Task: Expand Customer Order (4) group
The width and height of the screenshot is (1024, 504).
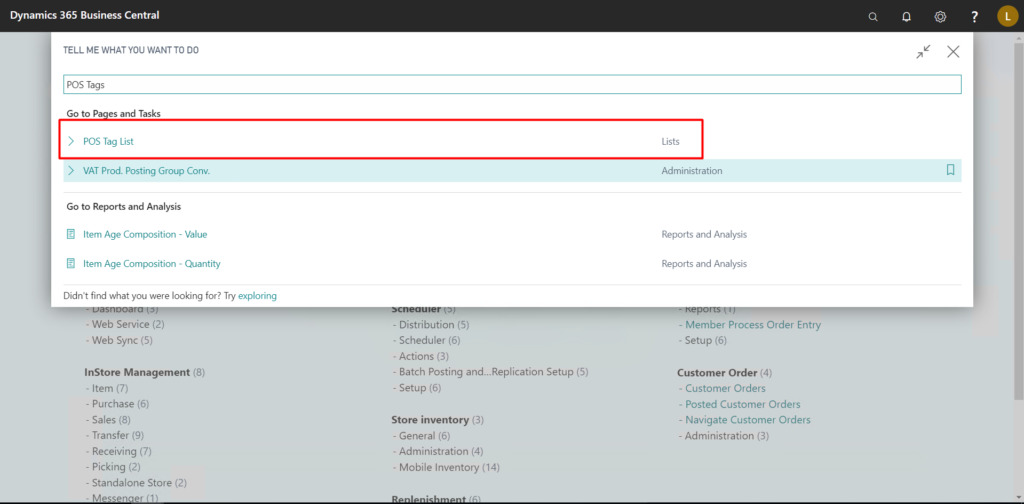Action: 724,373
